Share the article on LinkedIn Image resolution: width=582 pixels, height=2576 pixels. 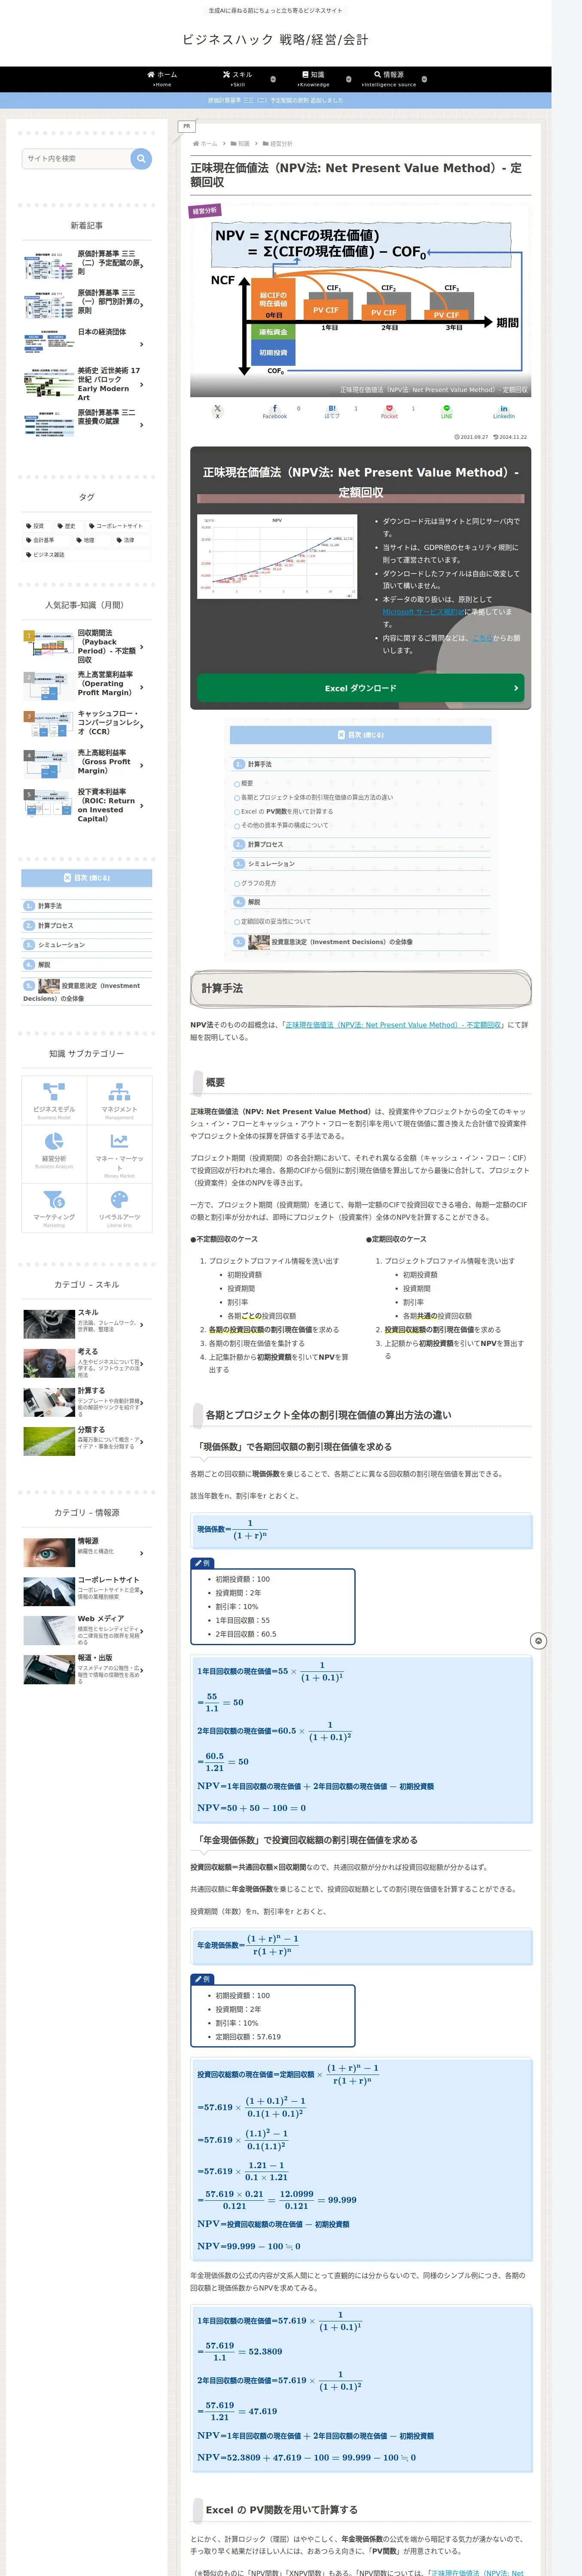click(x=503, y=410)
